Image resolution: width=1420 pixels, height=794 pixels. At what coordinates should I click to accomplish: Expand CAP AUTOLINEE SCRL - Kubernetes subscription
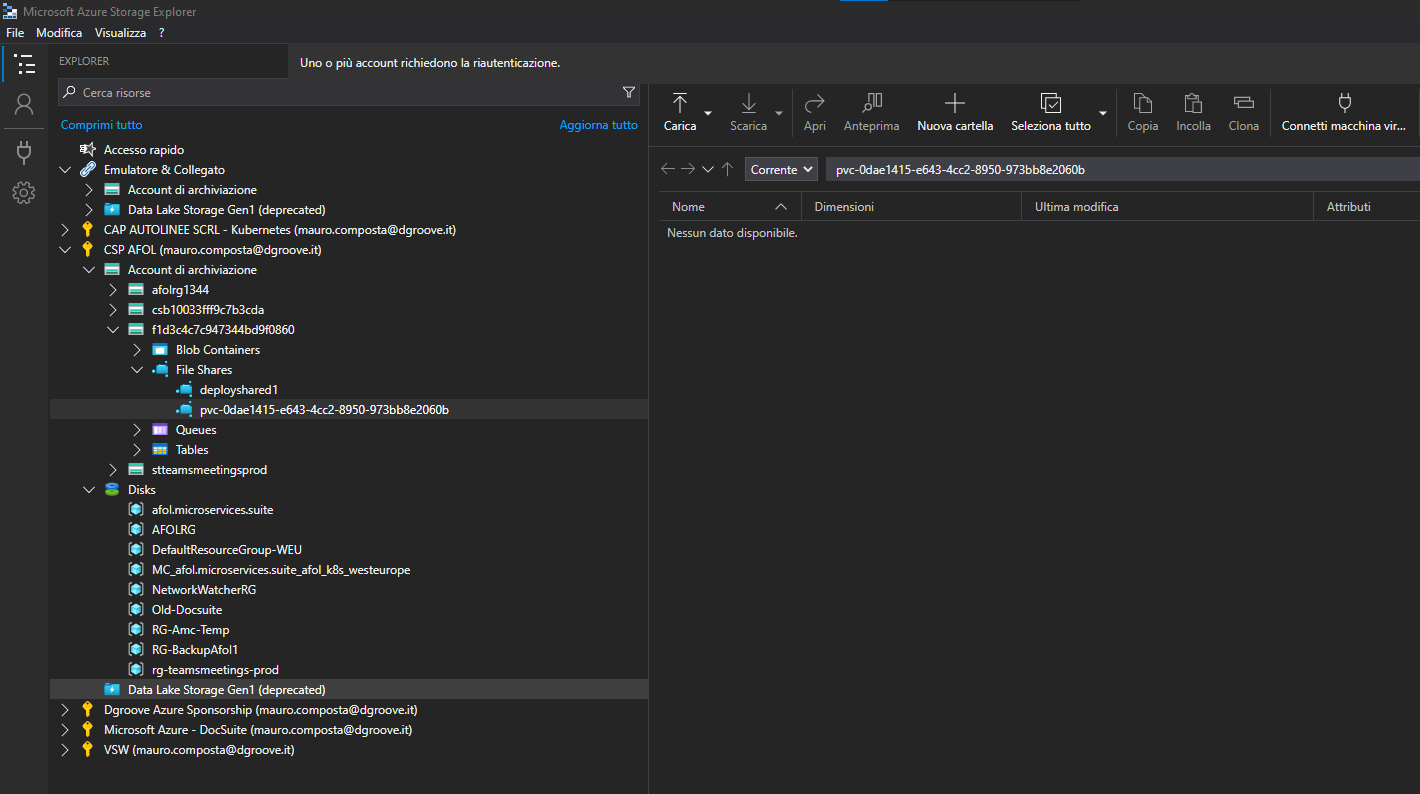(65, 229)
